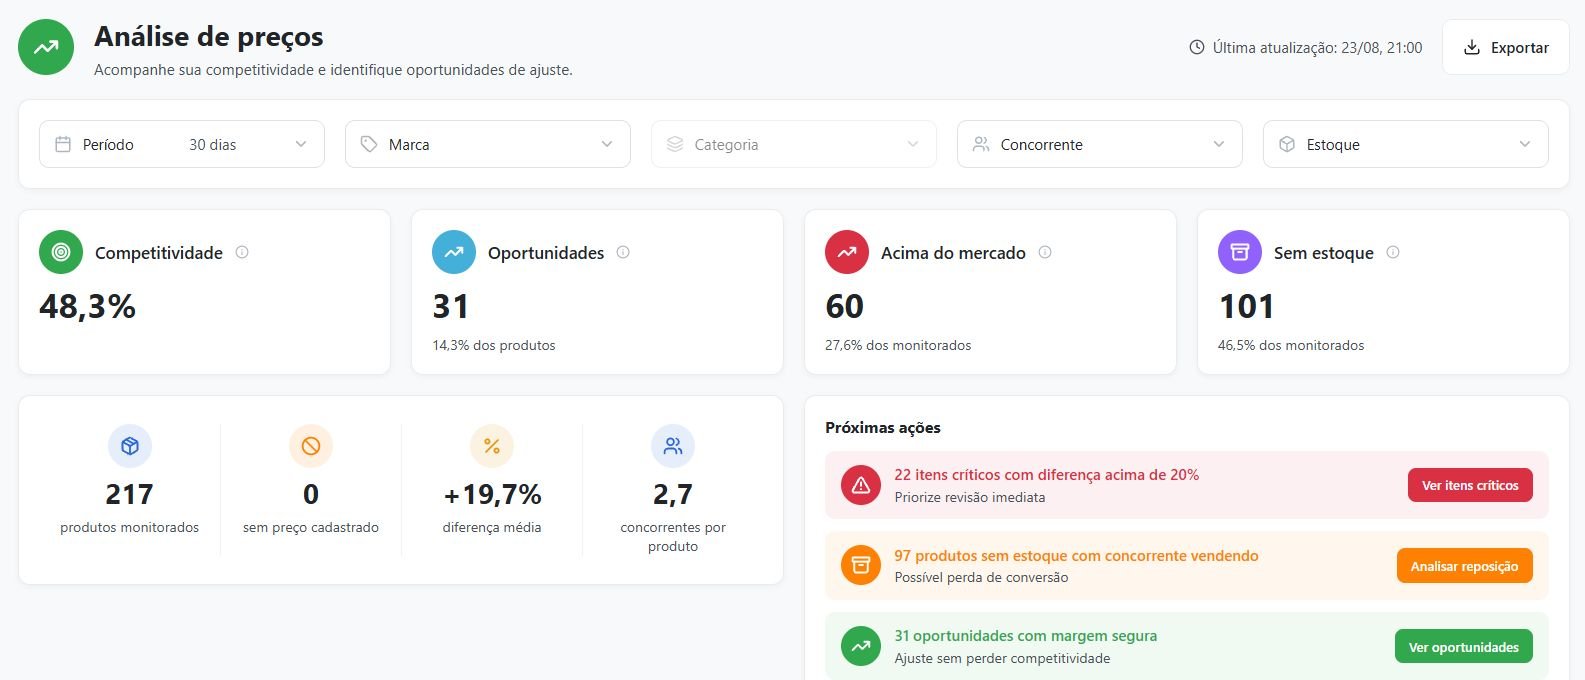Click the download icon in Exportar button
Image resolution: width=1585 pixels, height=680 pixels.
(1471, 47)
